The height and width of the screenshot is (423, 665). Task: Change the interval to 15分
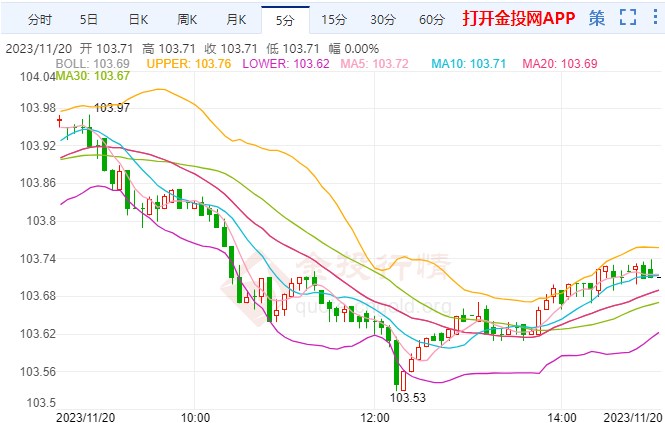[334, 19]
